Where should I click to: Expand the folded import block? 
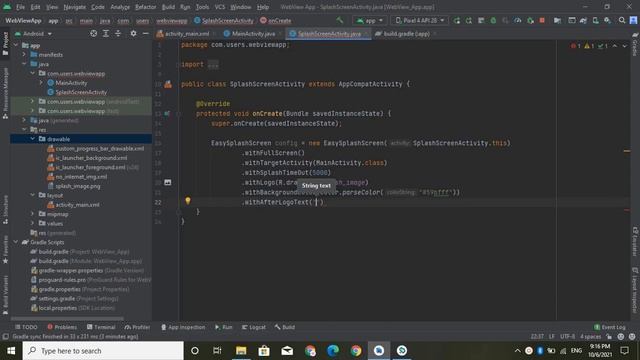pyautogui.click(x=213, y=64)
